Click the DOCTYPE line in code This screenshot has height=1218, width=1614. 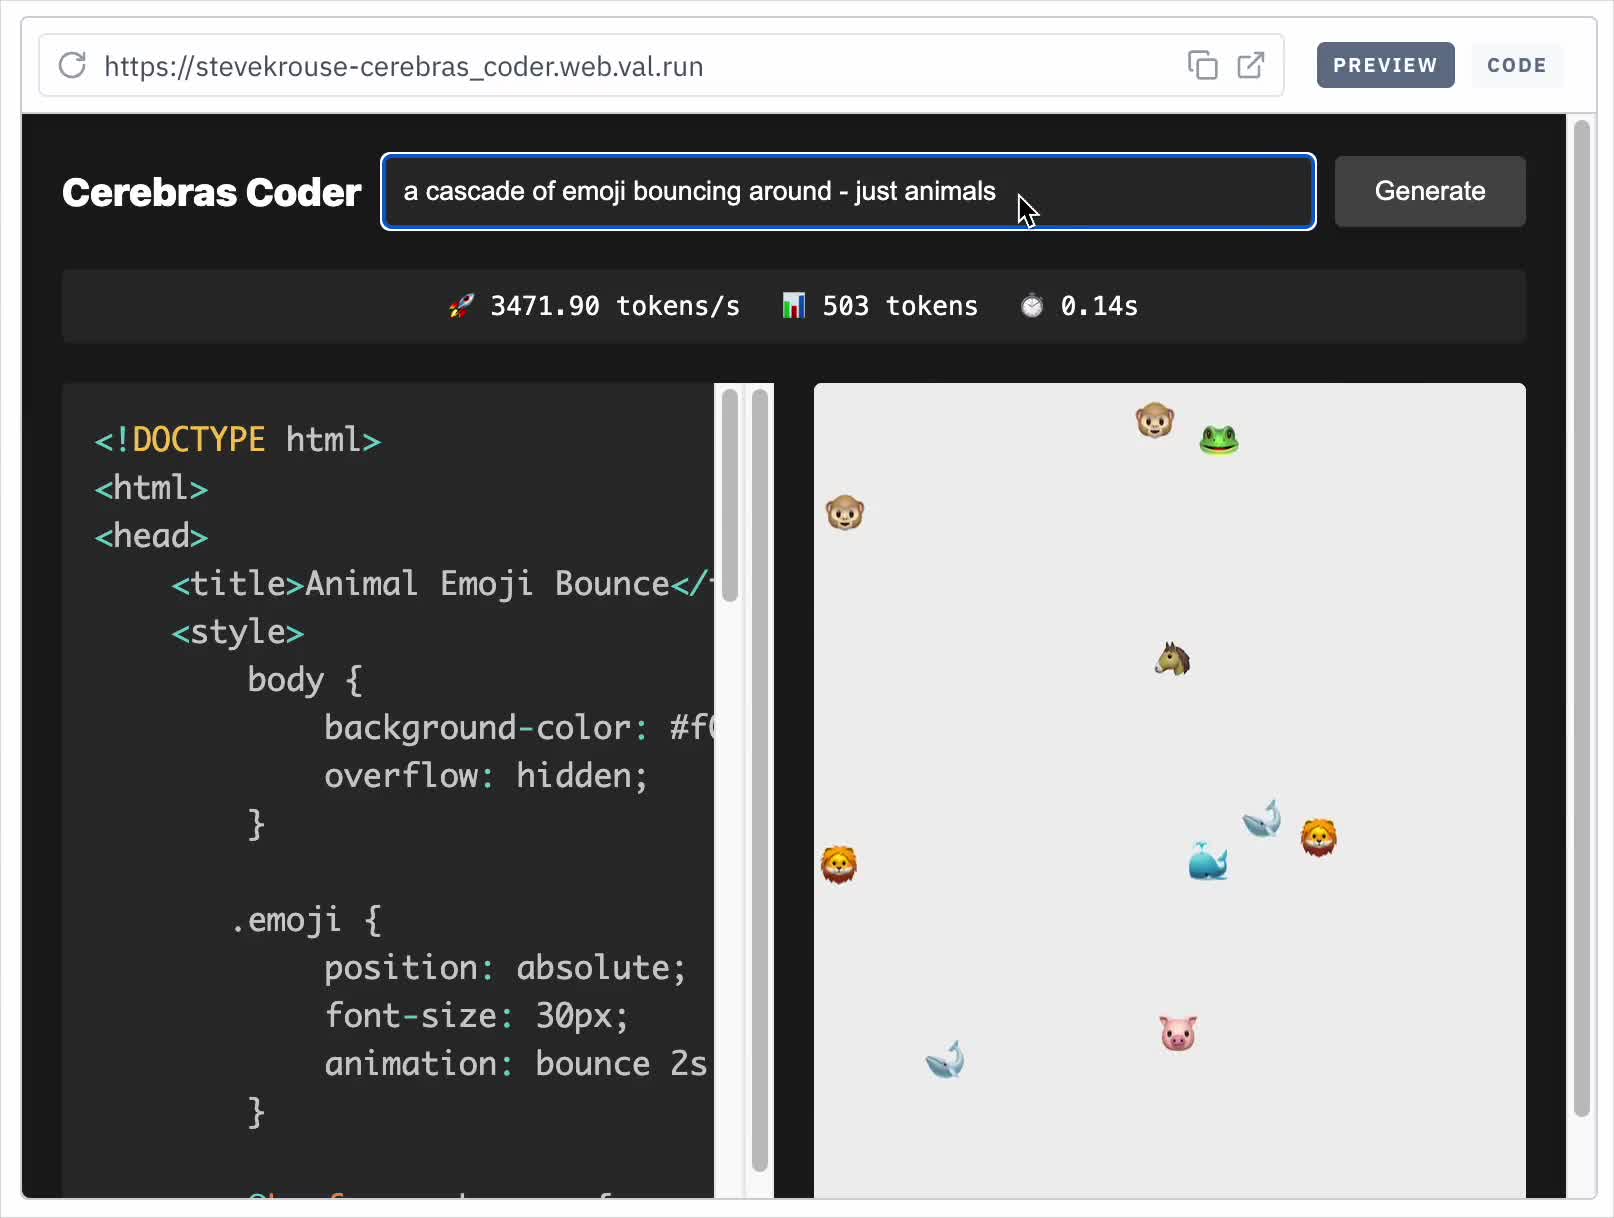coord(238,440)
